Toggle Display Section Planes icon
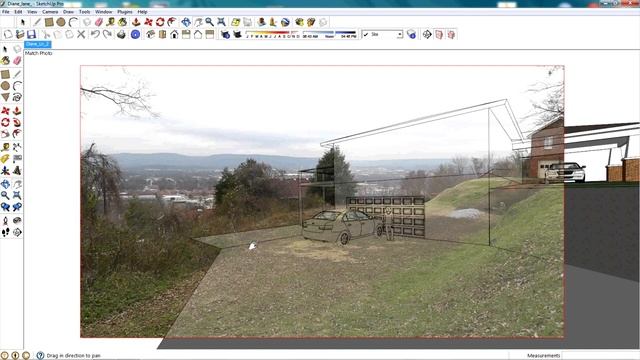Image resolution: width=640 pixels, height=360 pixels. [x=439, y=34]
